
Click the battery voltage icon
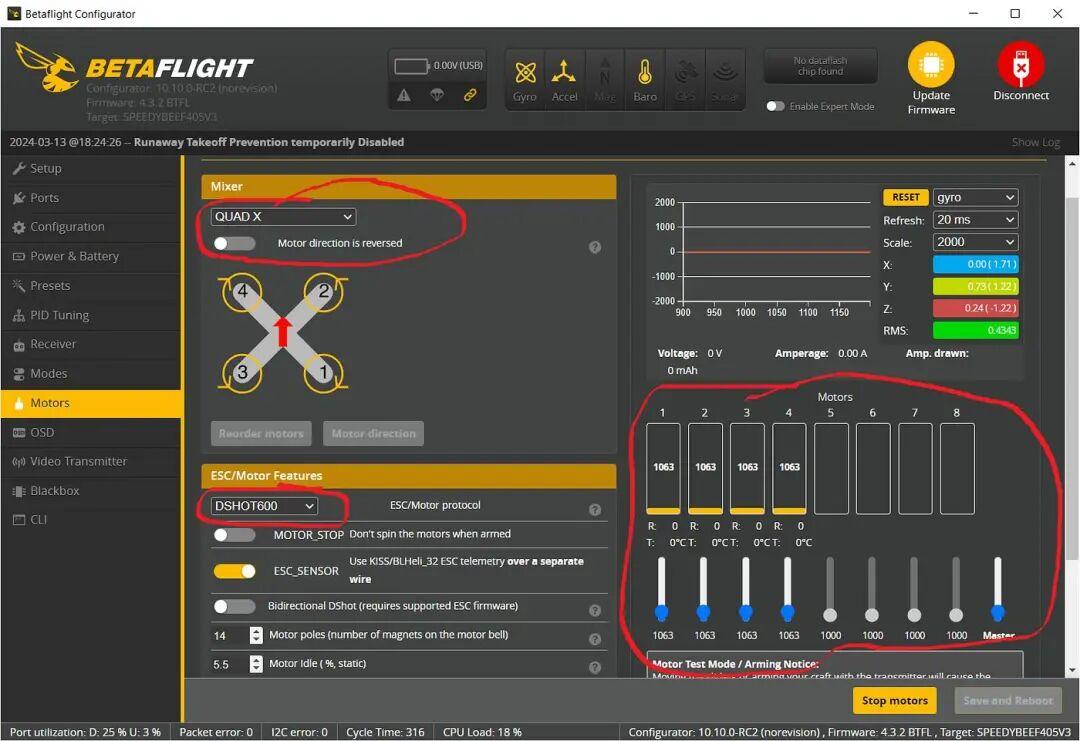click(411, 66)
